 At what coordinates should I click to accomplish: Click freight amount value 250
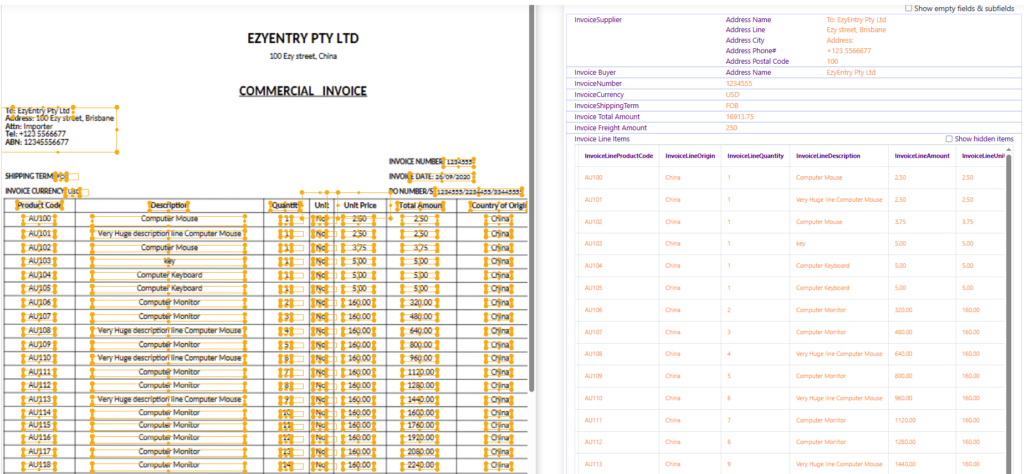[x=731, y=128]
